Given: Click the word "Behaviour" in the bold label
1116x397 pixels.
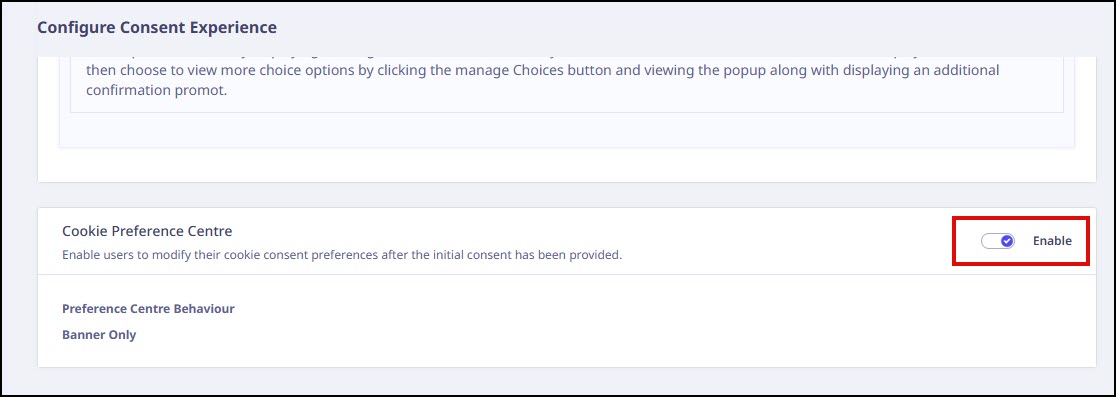Looking at the screenshot, I should coord(204,309).
